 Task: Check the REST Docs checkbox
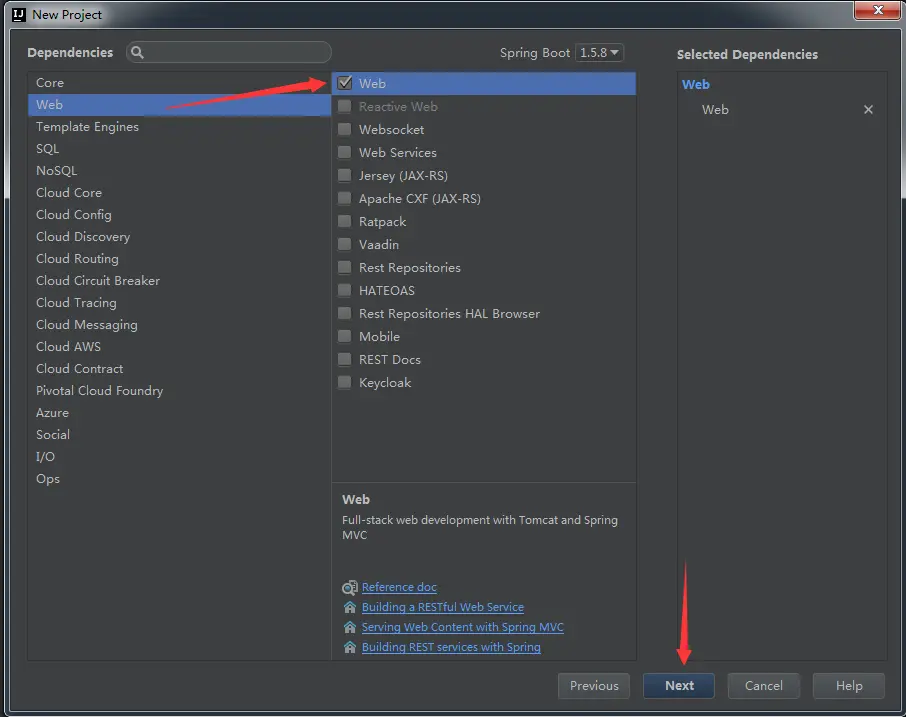[344, 360]
